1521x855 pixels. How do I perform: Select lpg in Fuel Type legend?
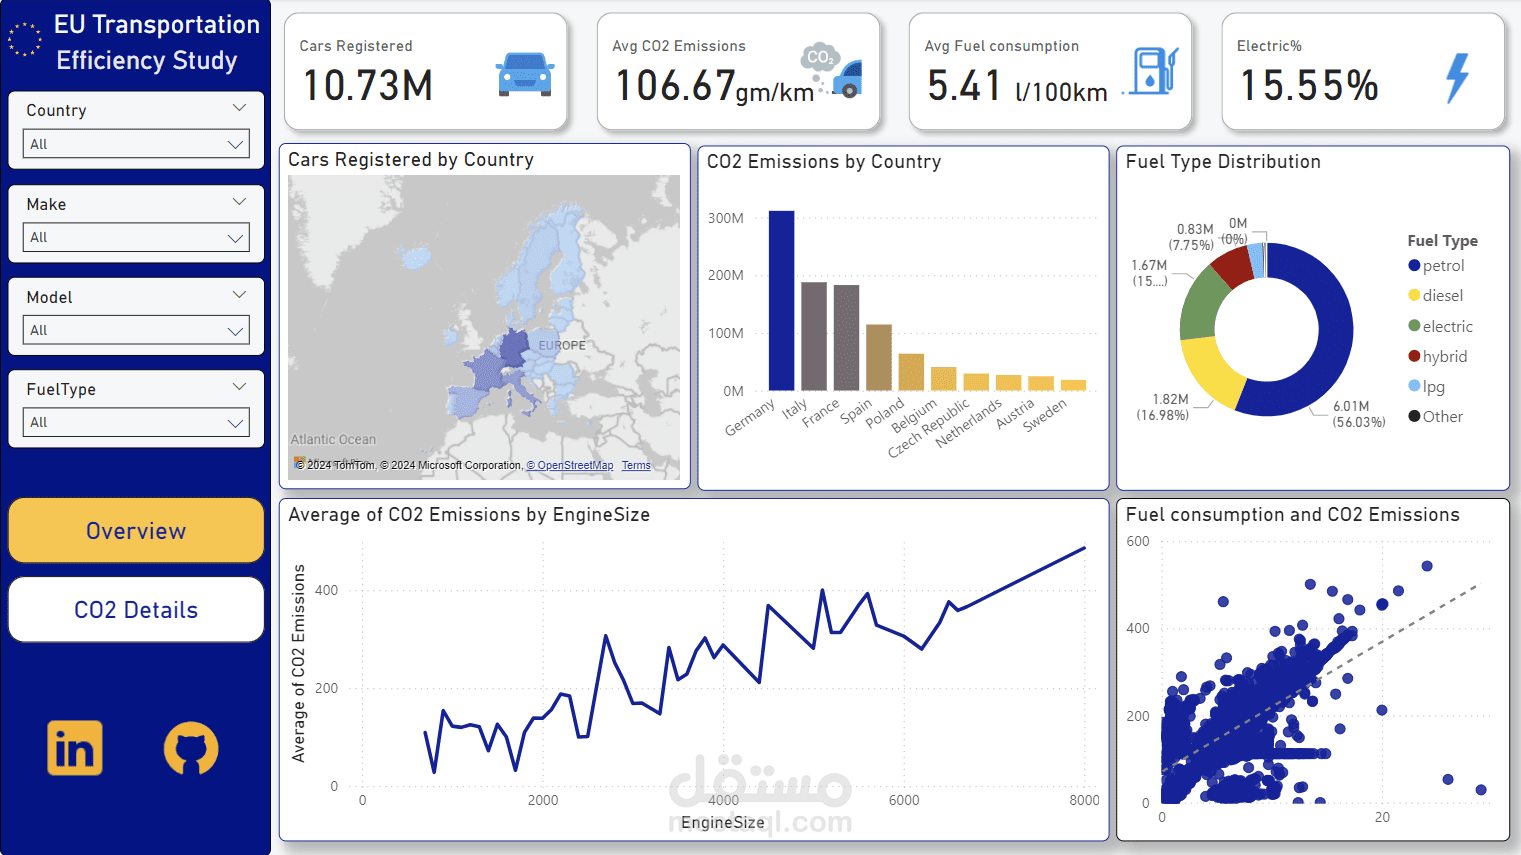(1426, 387)
